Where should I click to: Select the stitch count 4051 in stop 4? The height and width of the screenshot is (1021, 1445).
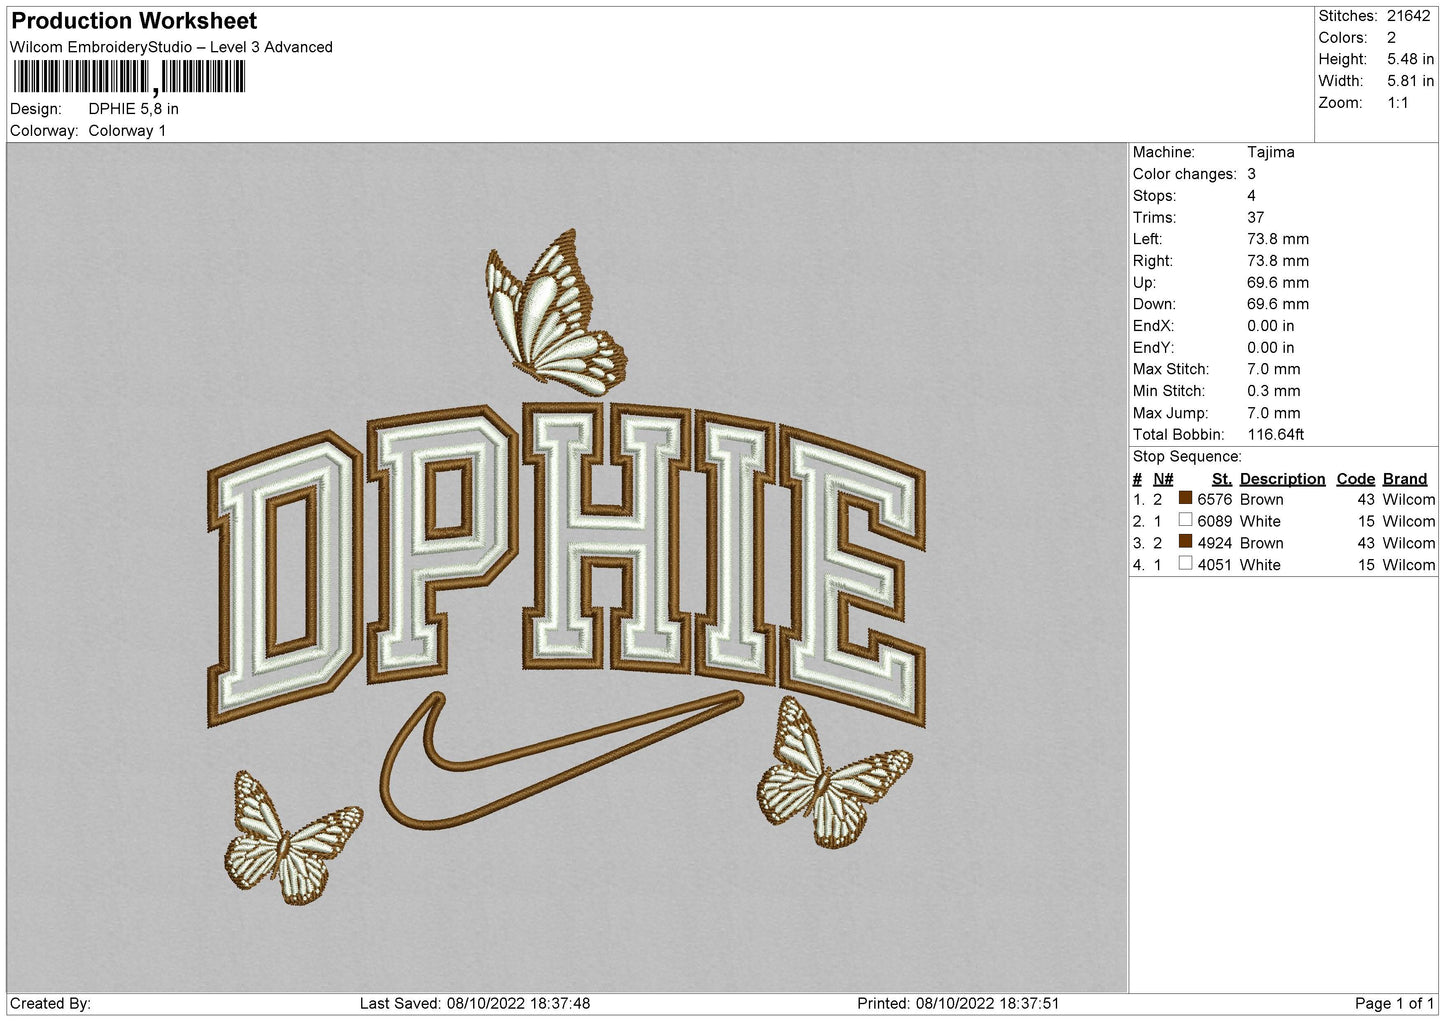(1214, 565)
